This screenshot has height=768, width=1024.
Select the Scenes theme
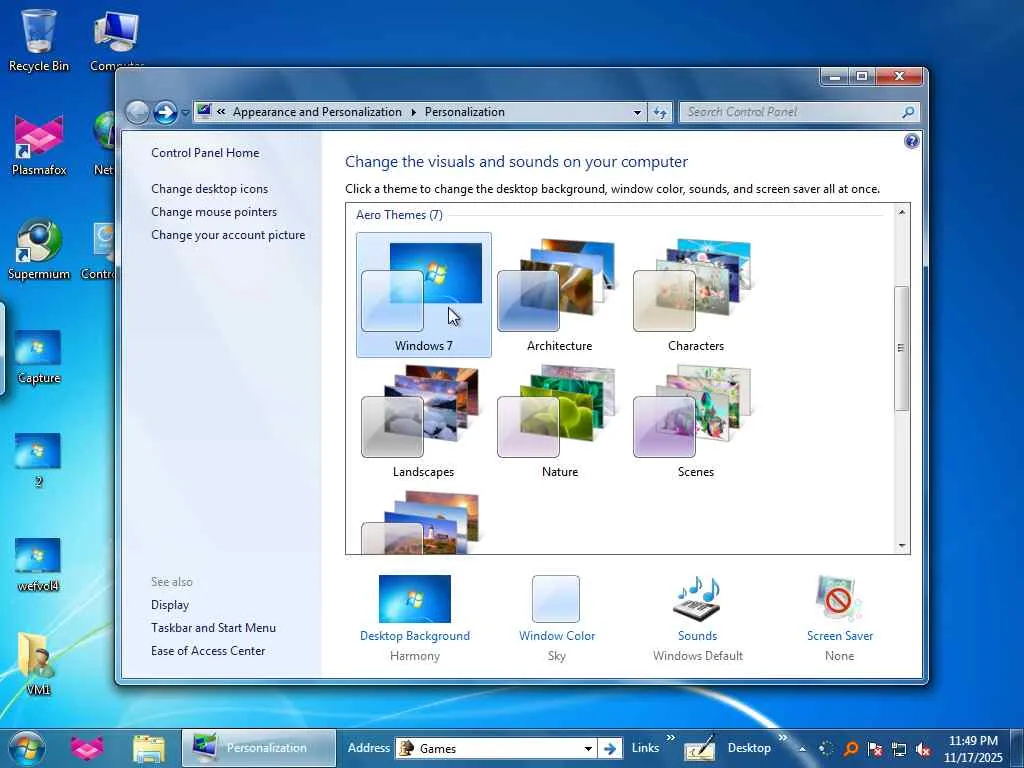coord(696,421)
